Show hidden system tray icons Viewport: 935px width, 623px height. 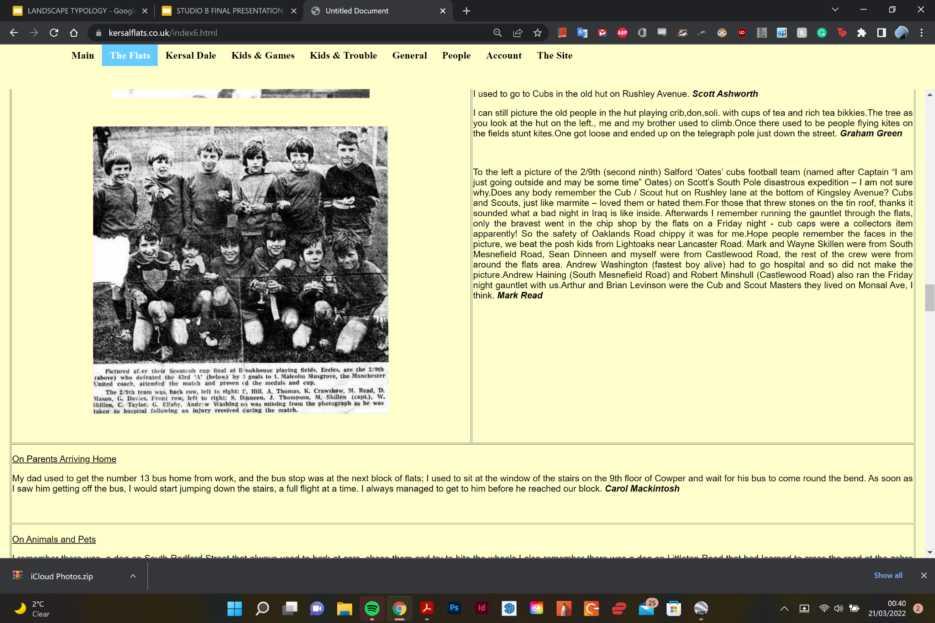coord(785,609)
